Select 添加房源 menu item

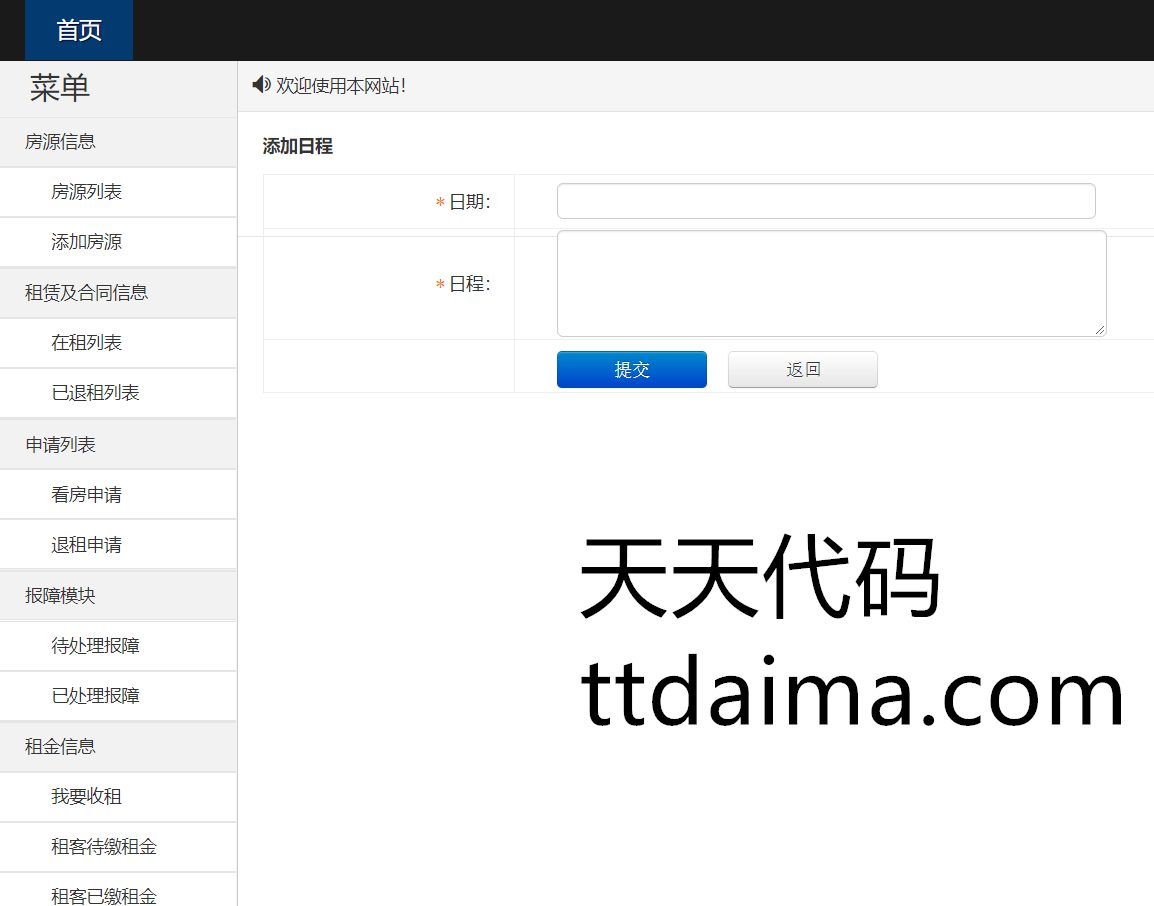(87, 242)
